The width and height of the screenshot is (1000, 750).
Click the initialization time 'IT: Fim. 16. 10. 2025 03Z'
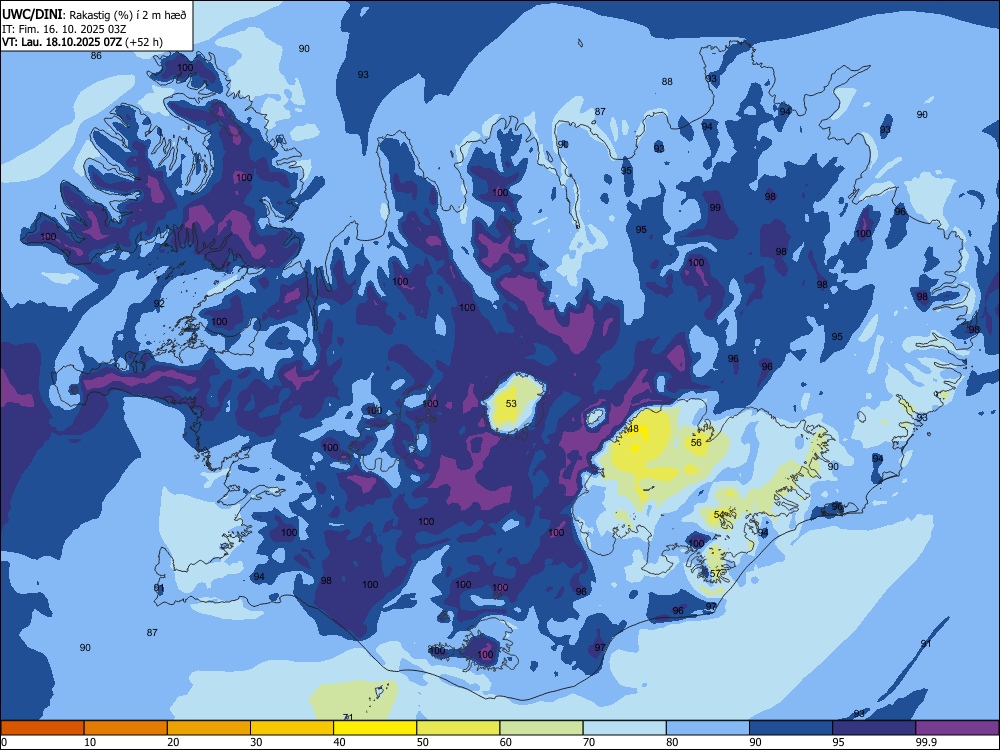point(64,29)
